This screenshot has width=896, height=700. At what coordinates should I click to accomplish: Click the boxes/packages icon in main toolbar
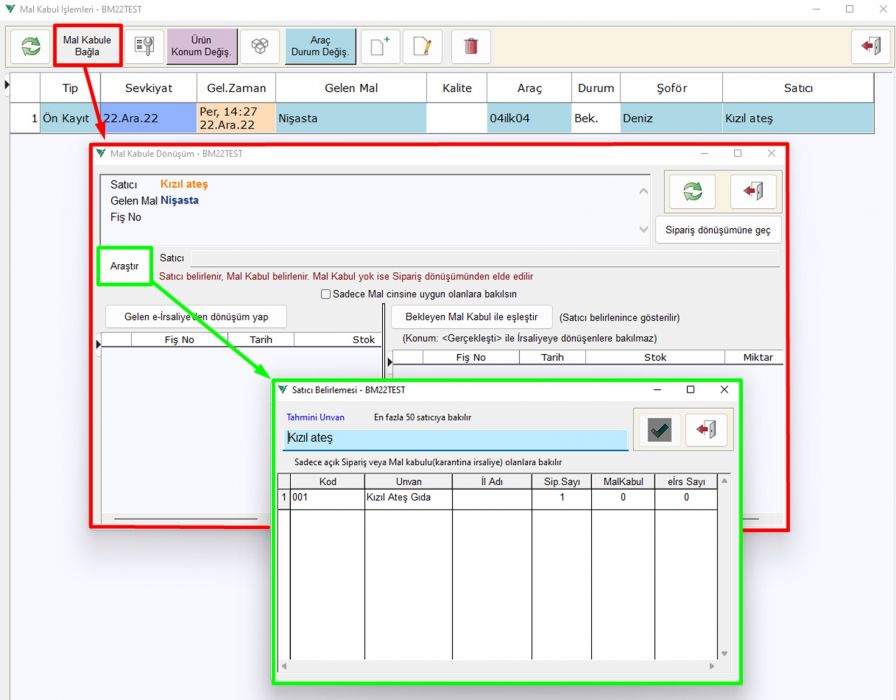[260, 46]
